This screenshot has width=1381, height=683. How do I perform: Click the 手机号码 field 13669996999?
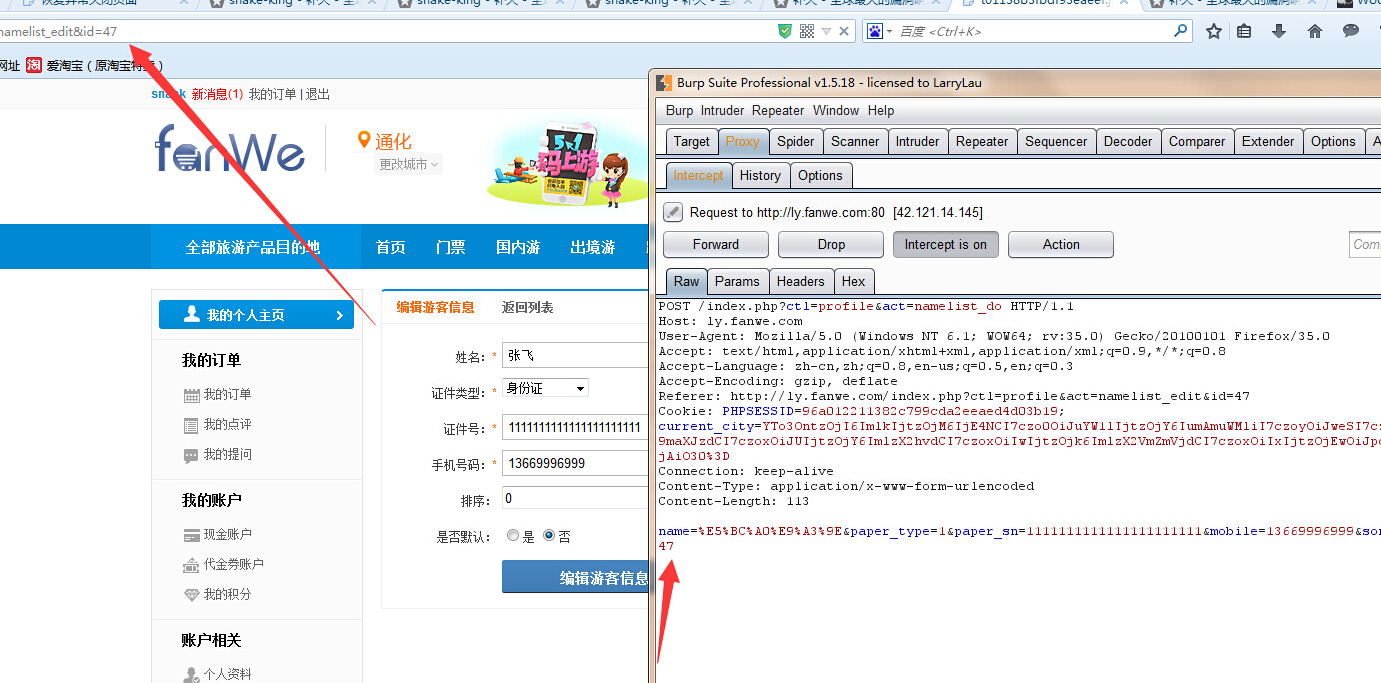click(575, 463)
